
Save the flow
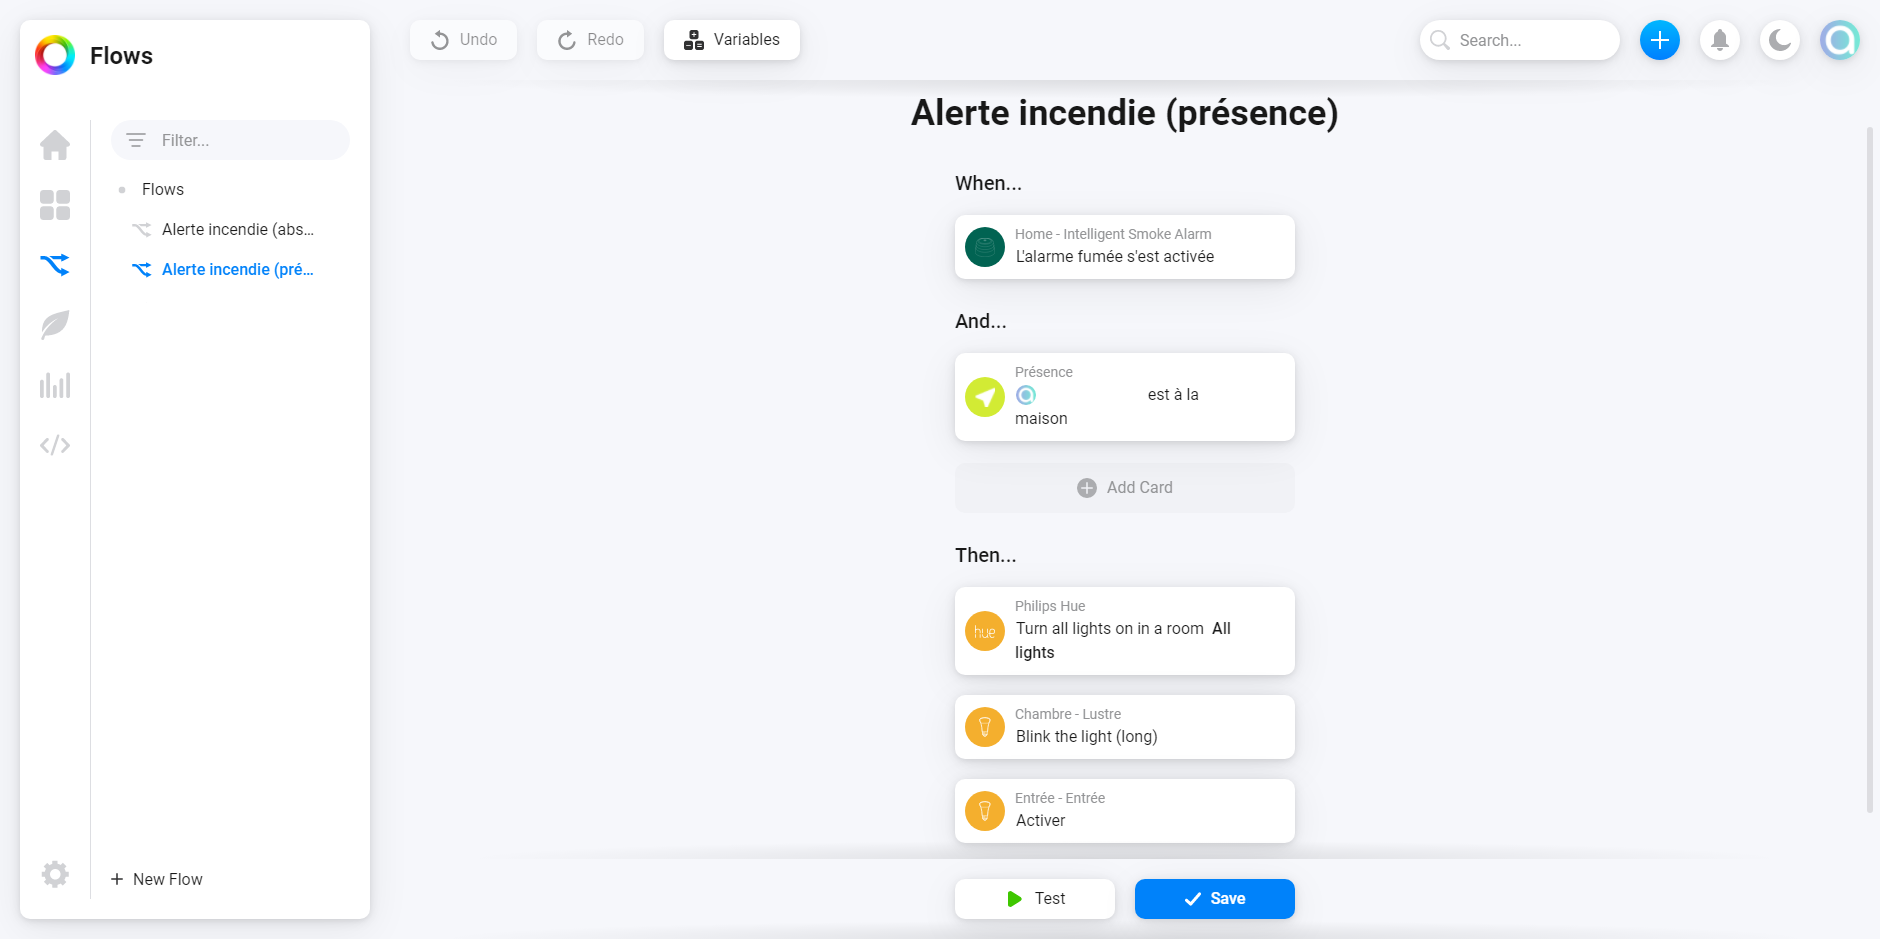(1215, 899)
